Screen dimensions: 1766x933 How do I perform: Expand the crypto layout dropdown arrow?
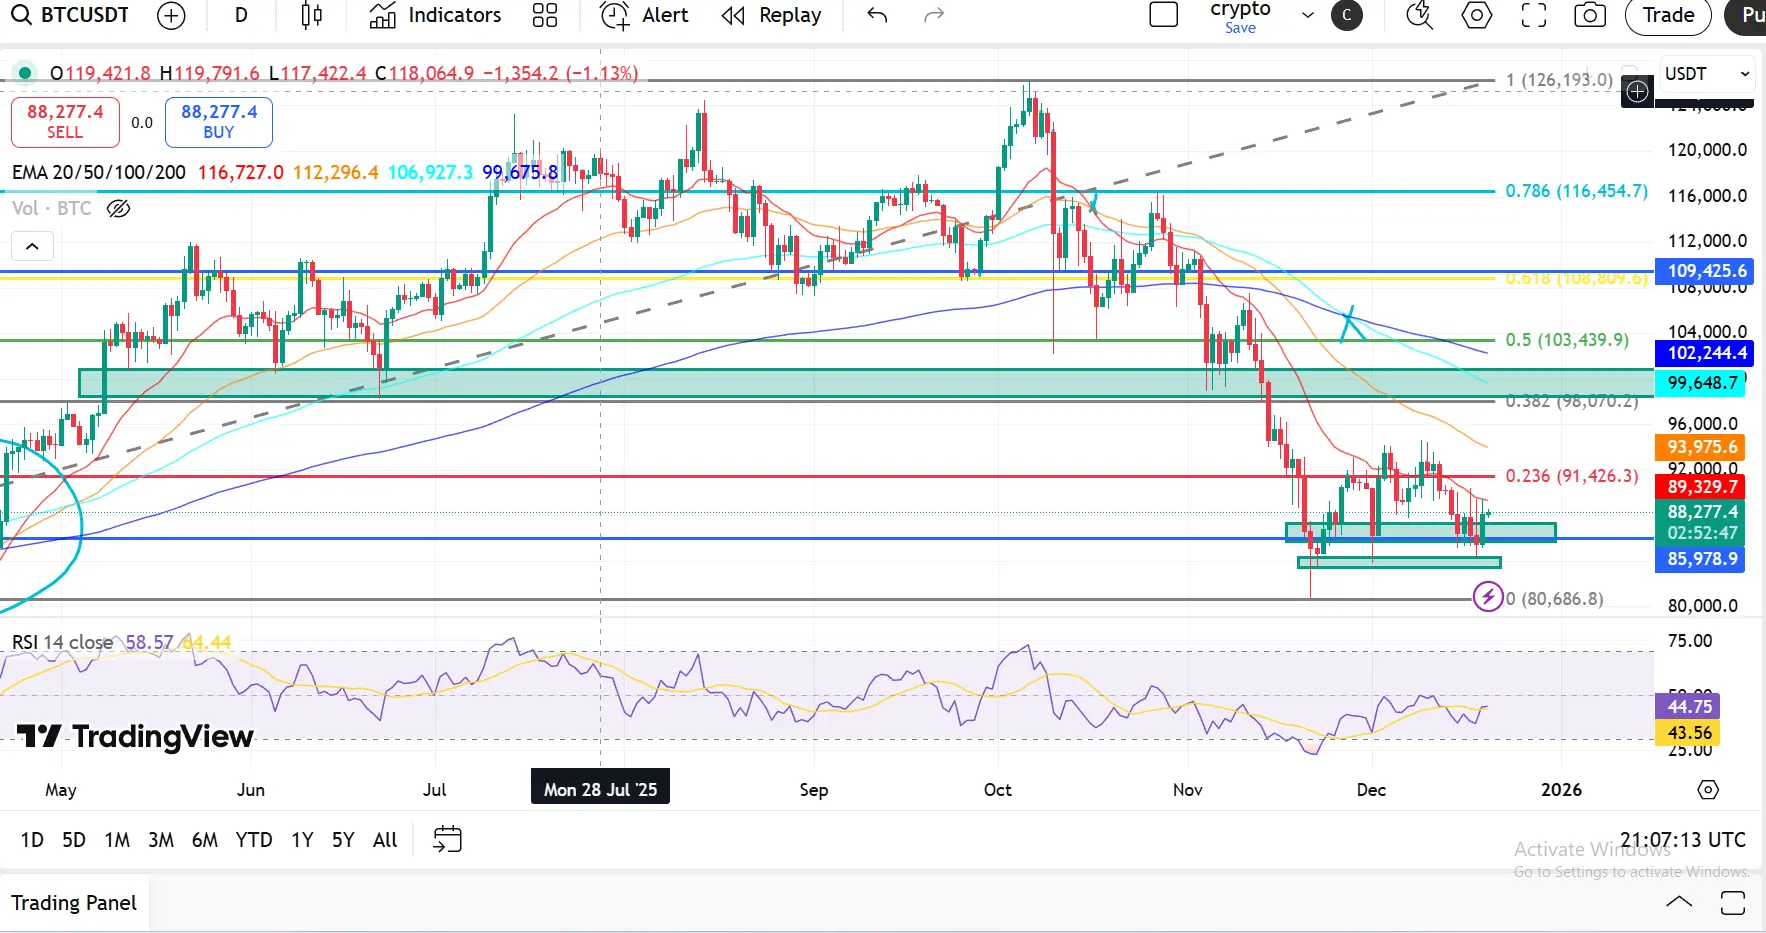click(x=1307, y=15)
